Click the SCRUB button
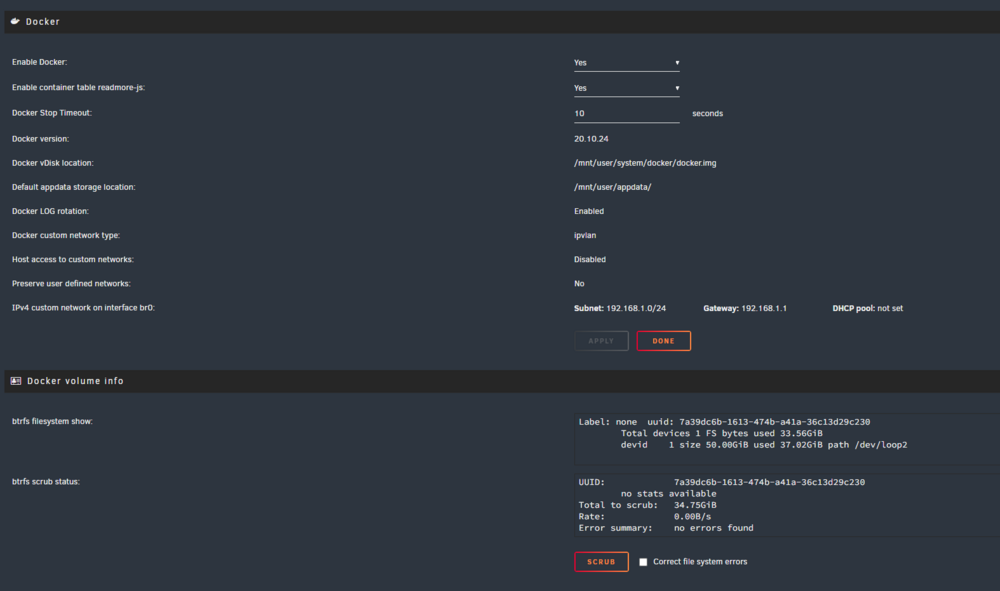Image resolution: width=1000 pixels, height=591 pixels. (601, 562)
